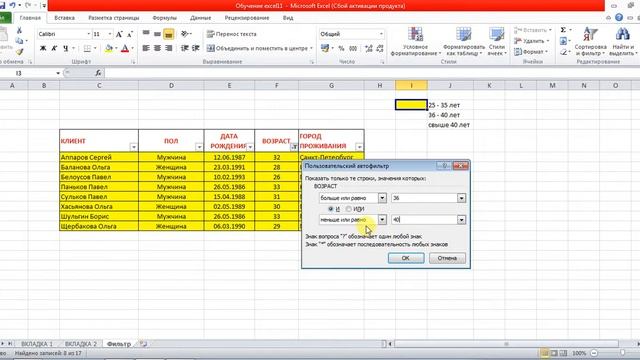
Task: Click the Format Painter brush icon
Action: (19, 51)
